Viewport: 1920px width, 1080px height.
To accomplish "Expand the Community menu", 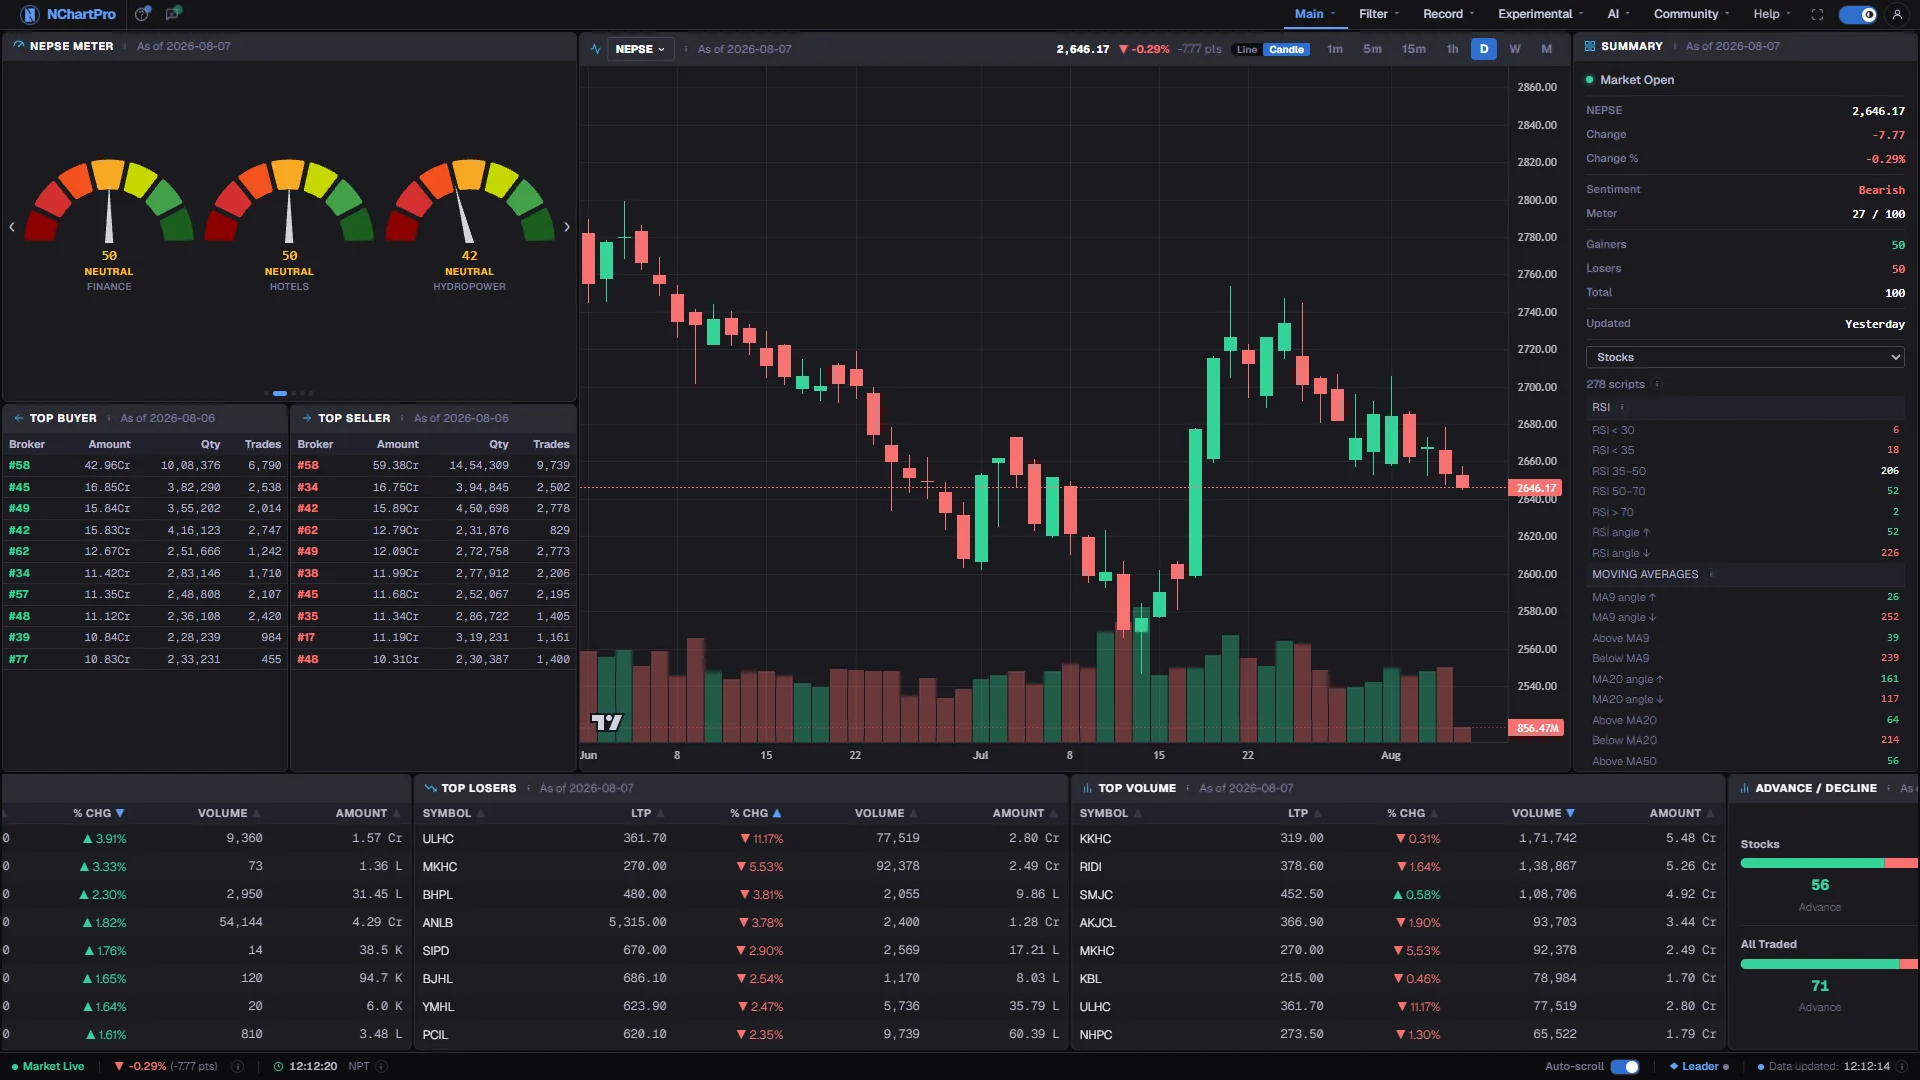I will click(1692, 14).
